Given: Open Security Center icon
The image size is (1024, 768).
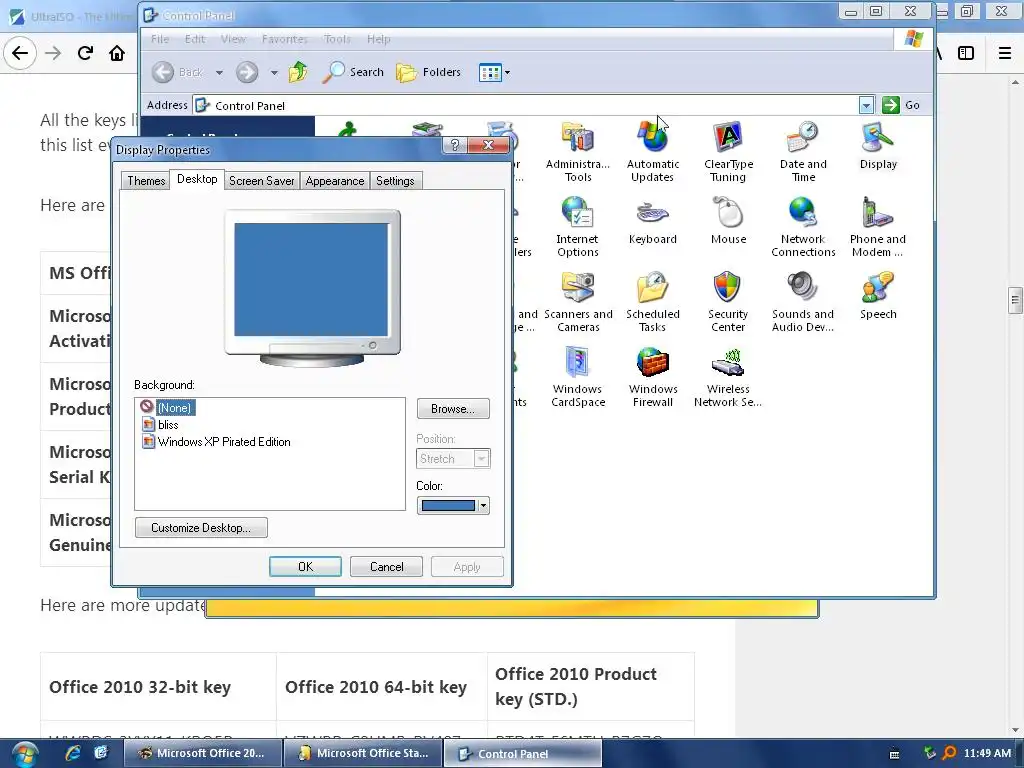Looking at the screenshot, I should pos(728,301).
